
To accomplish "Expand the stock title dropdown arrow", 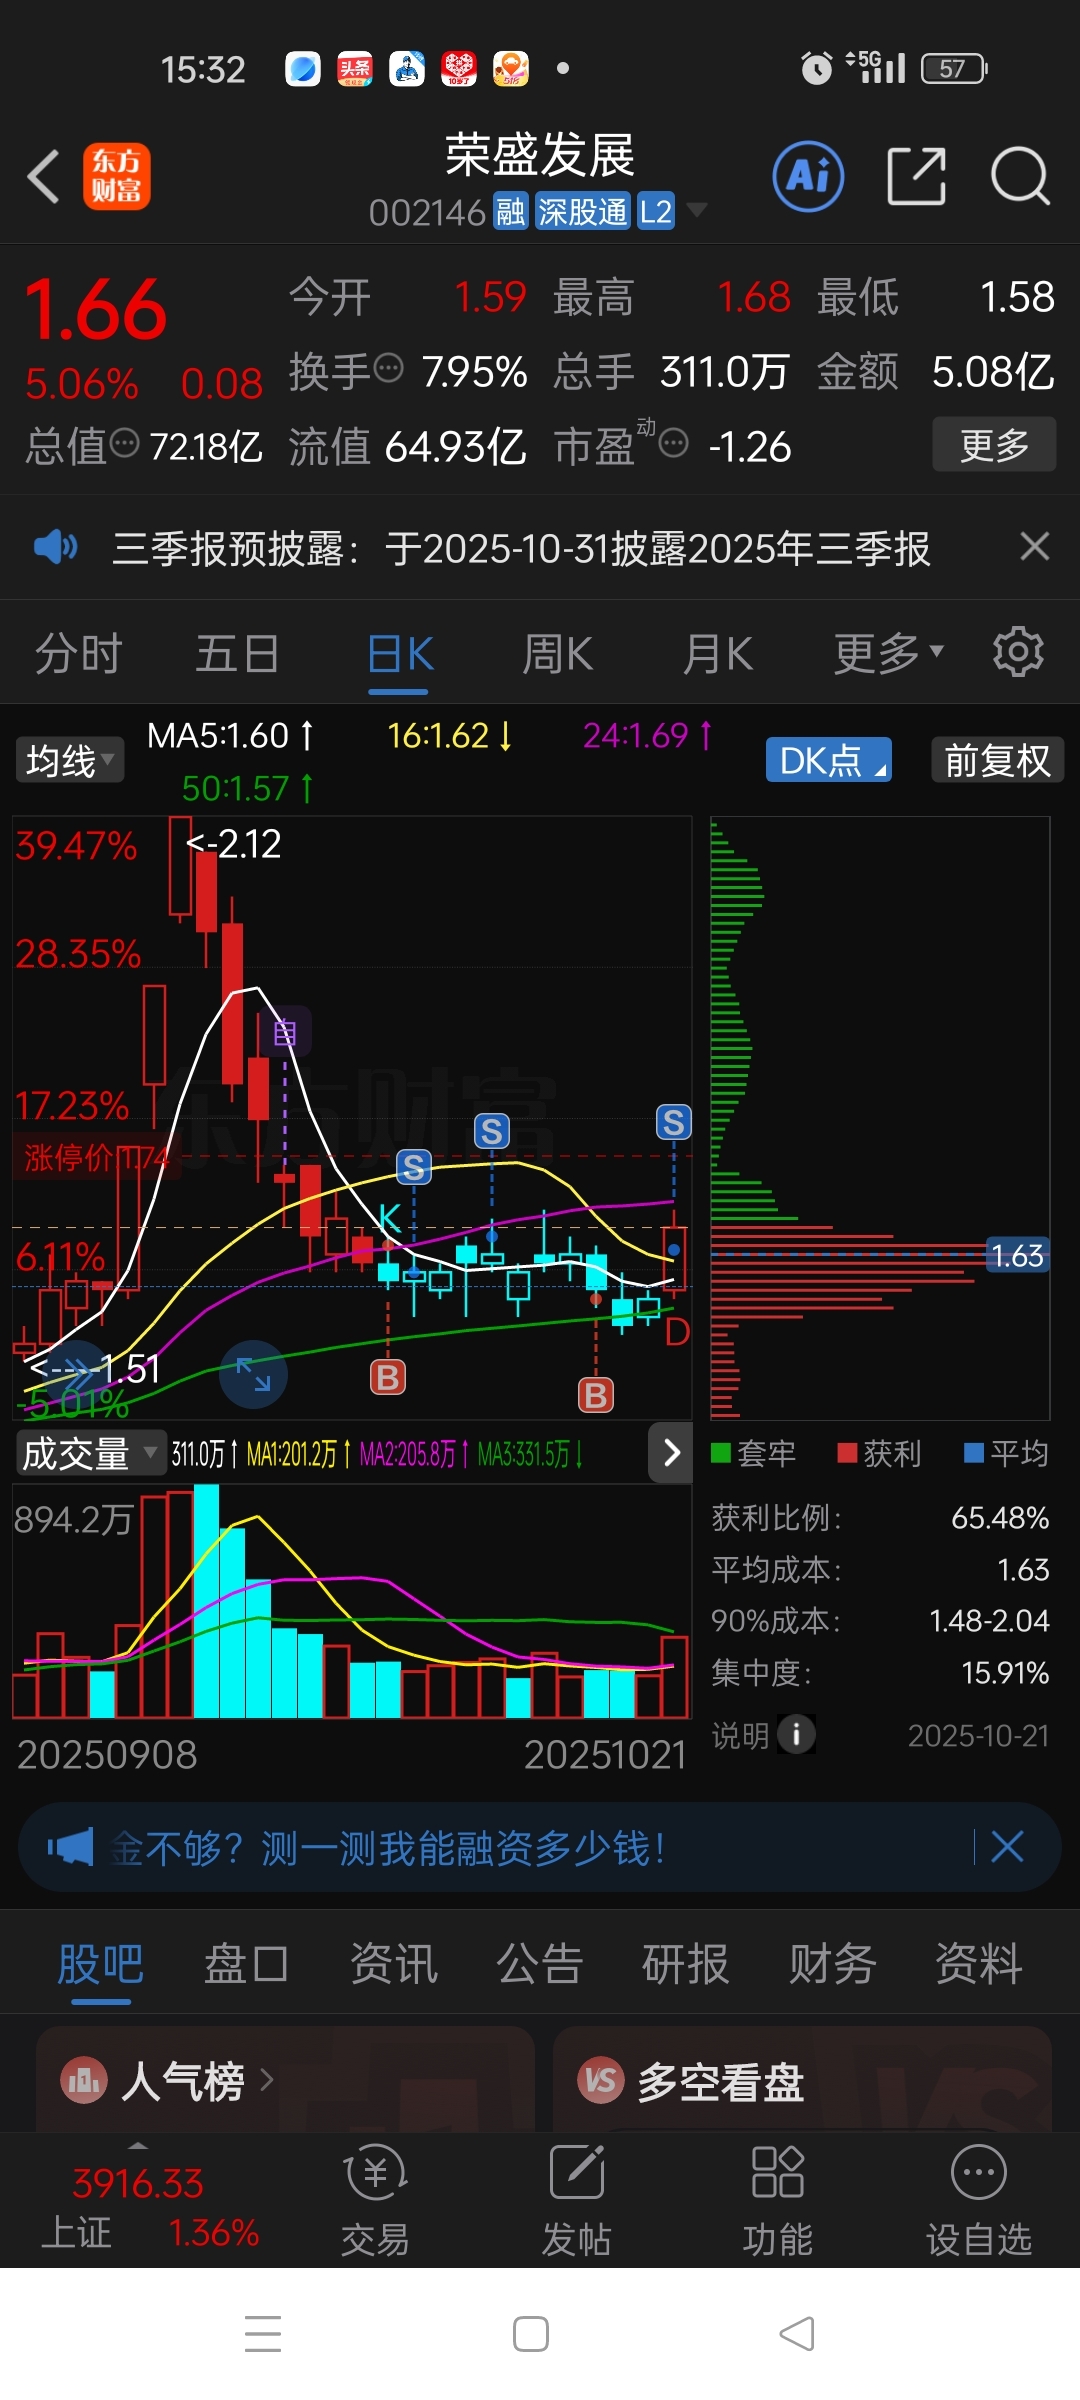I will [696, 210].
